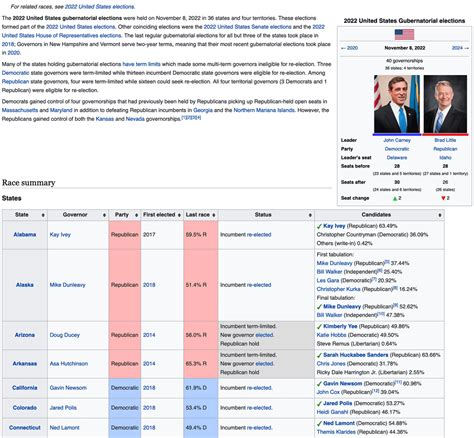The image size is (474, 438).
Task: Open 2022 United States Senate elections link
Action: 248,27
